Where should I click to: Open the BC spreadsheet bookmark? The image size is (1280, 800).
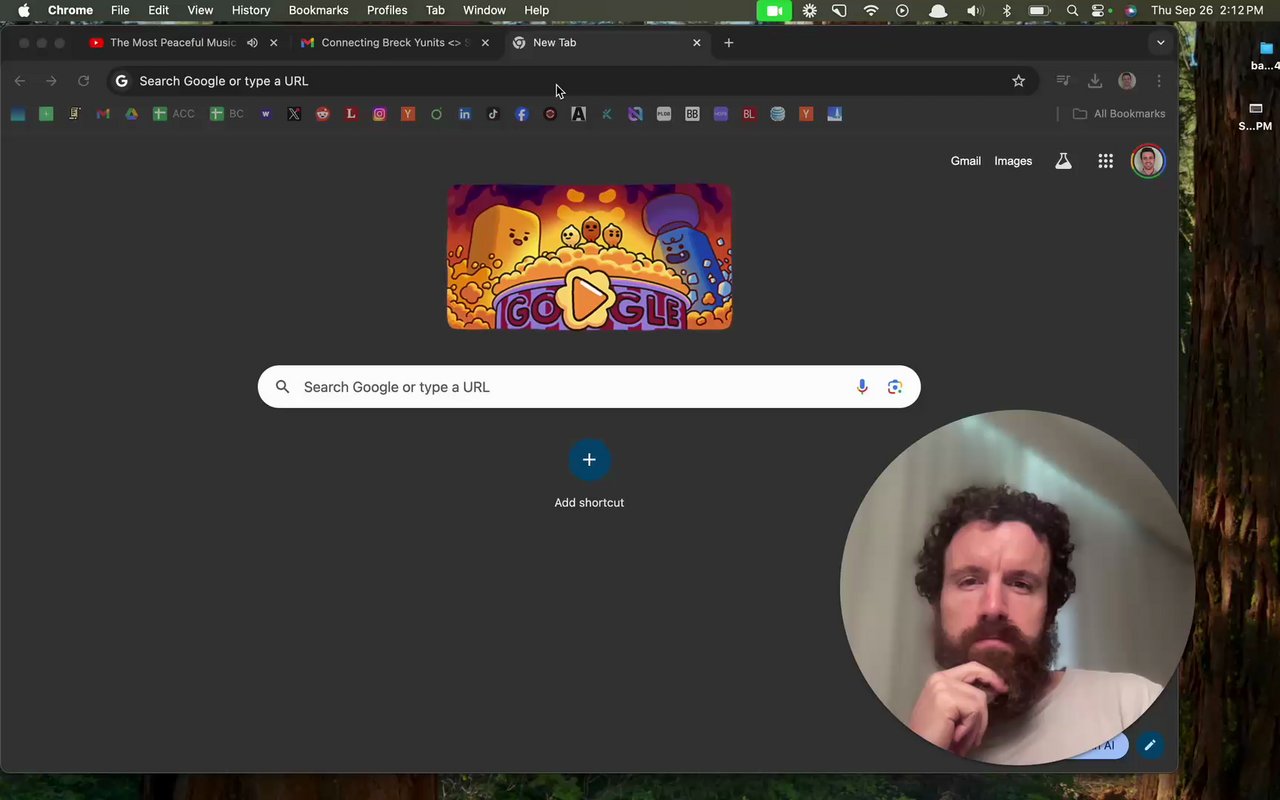pos(227,114)
